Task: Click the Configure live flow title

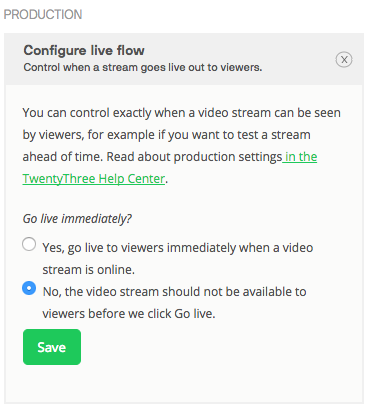Action: point(84,50)
